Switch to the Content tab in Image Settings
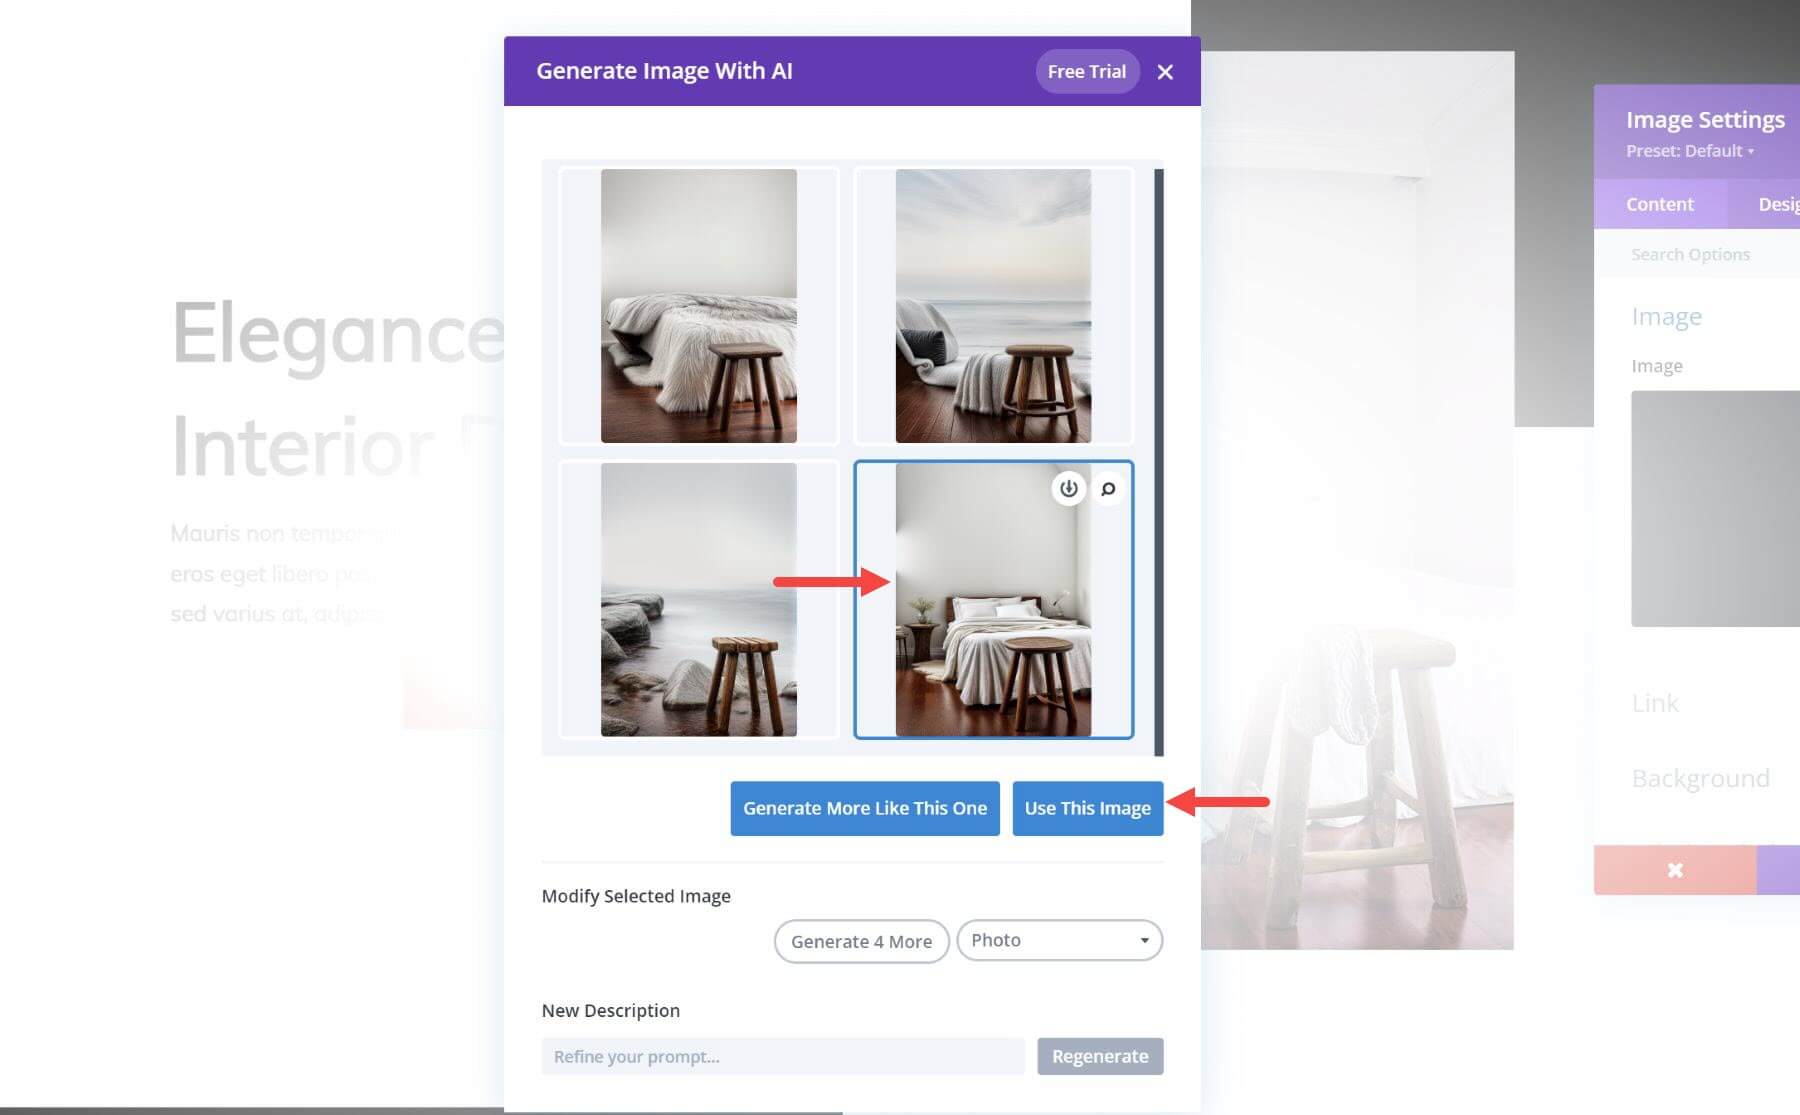Screen dimensions: 1800x1115 click(1660, 204)
